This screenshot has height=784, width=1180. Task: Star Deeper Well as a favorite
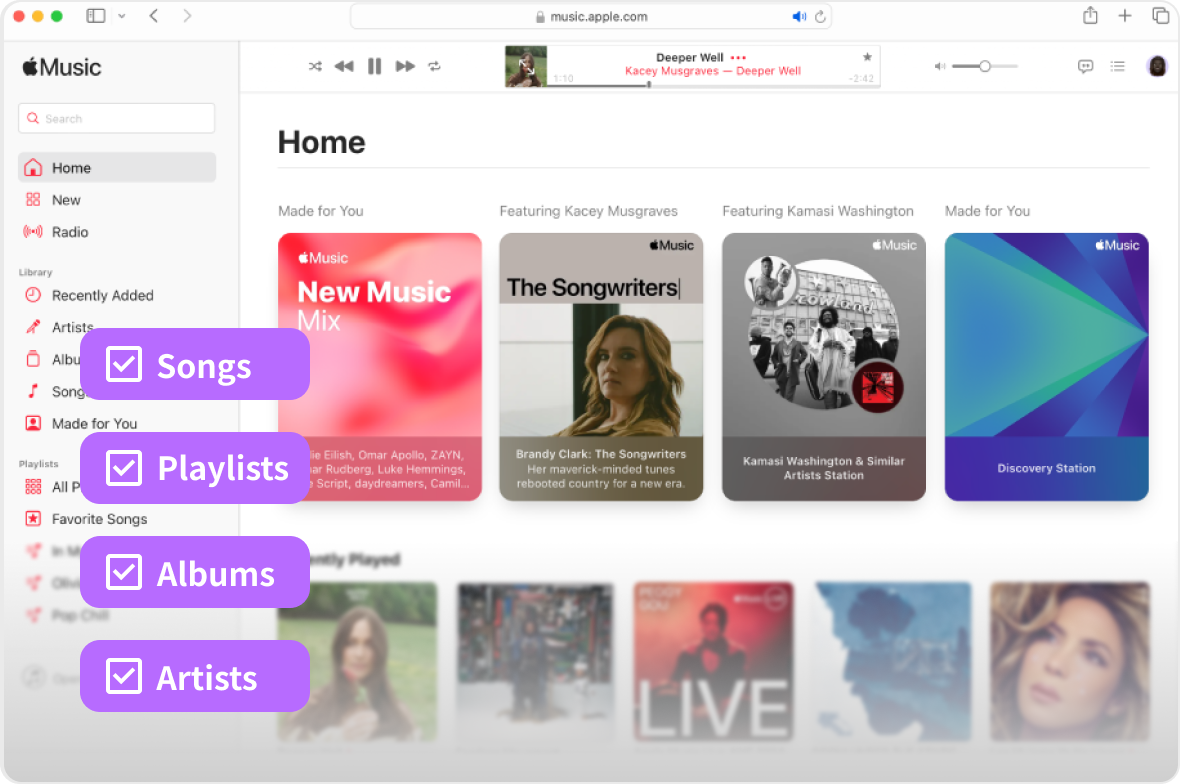click(867, 57)
